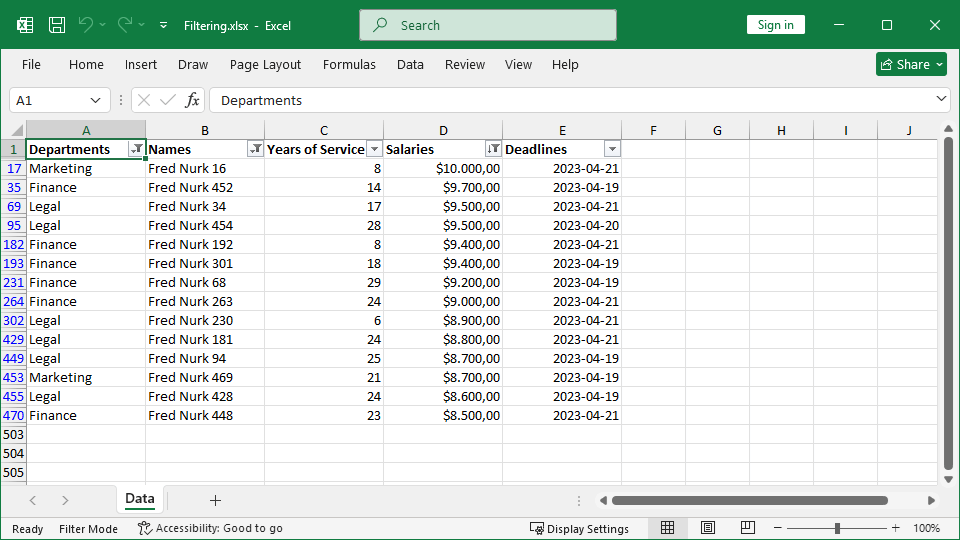
Task: Click the zoom in plus icon
Action: [895, 528]
